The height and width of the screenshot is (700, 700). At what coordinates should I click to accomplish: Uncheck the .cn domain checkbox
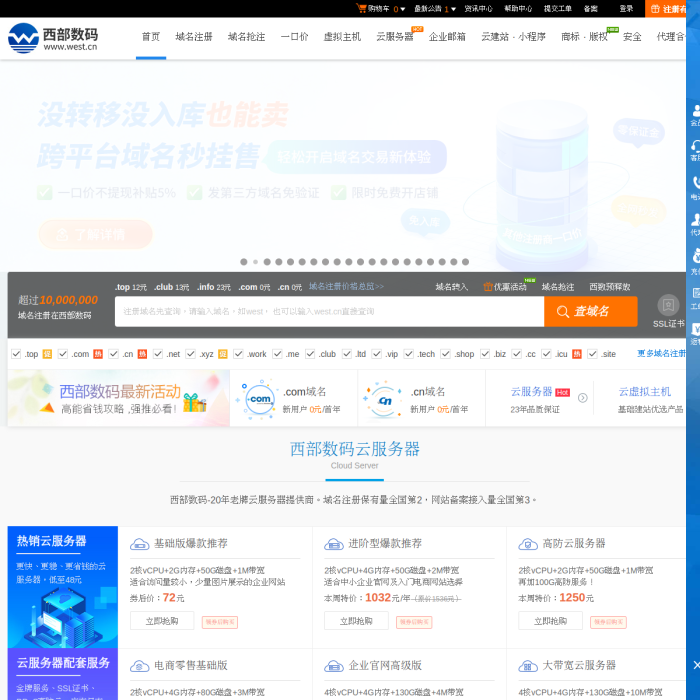[113, 354]
